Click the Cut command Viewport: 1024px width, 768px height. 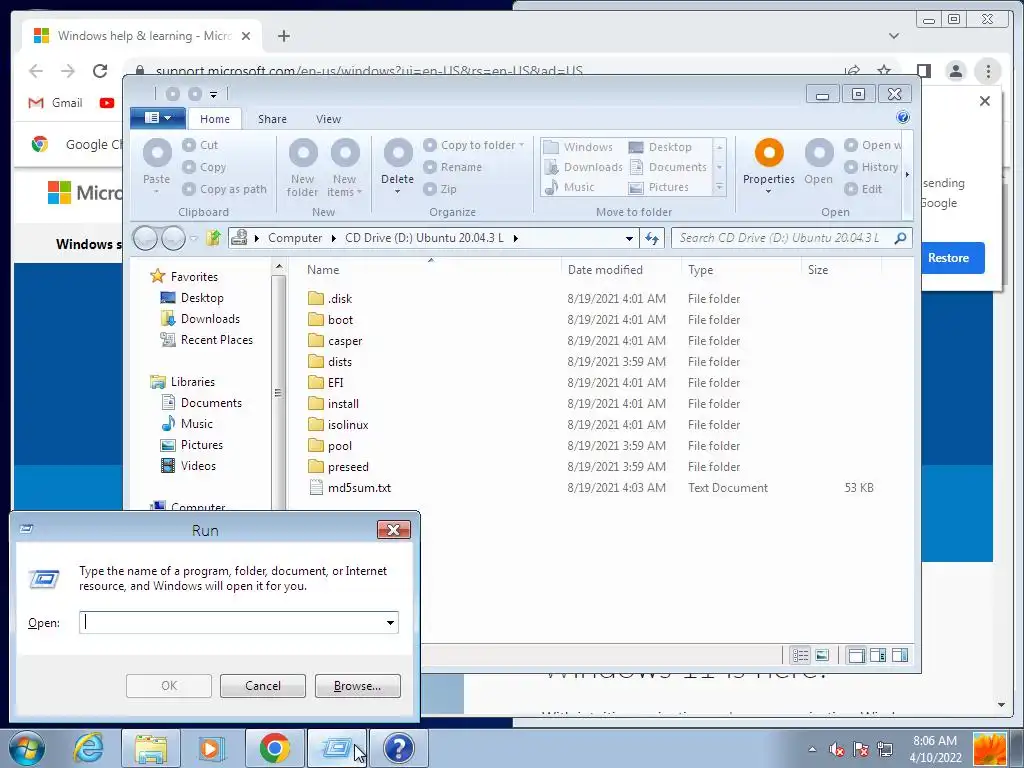pos(200,145)
